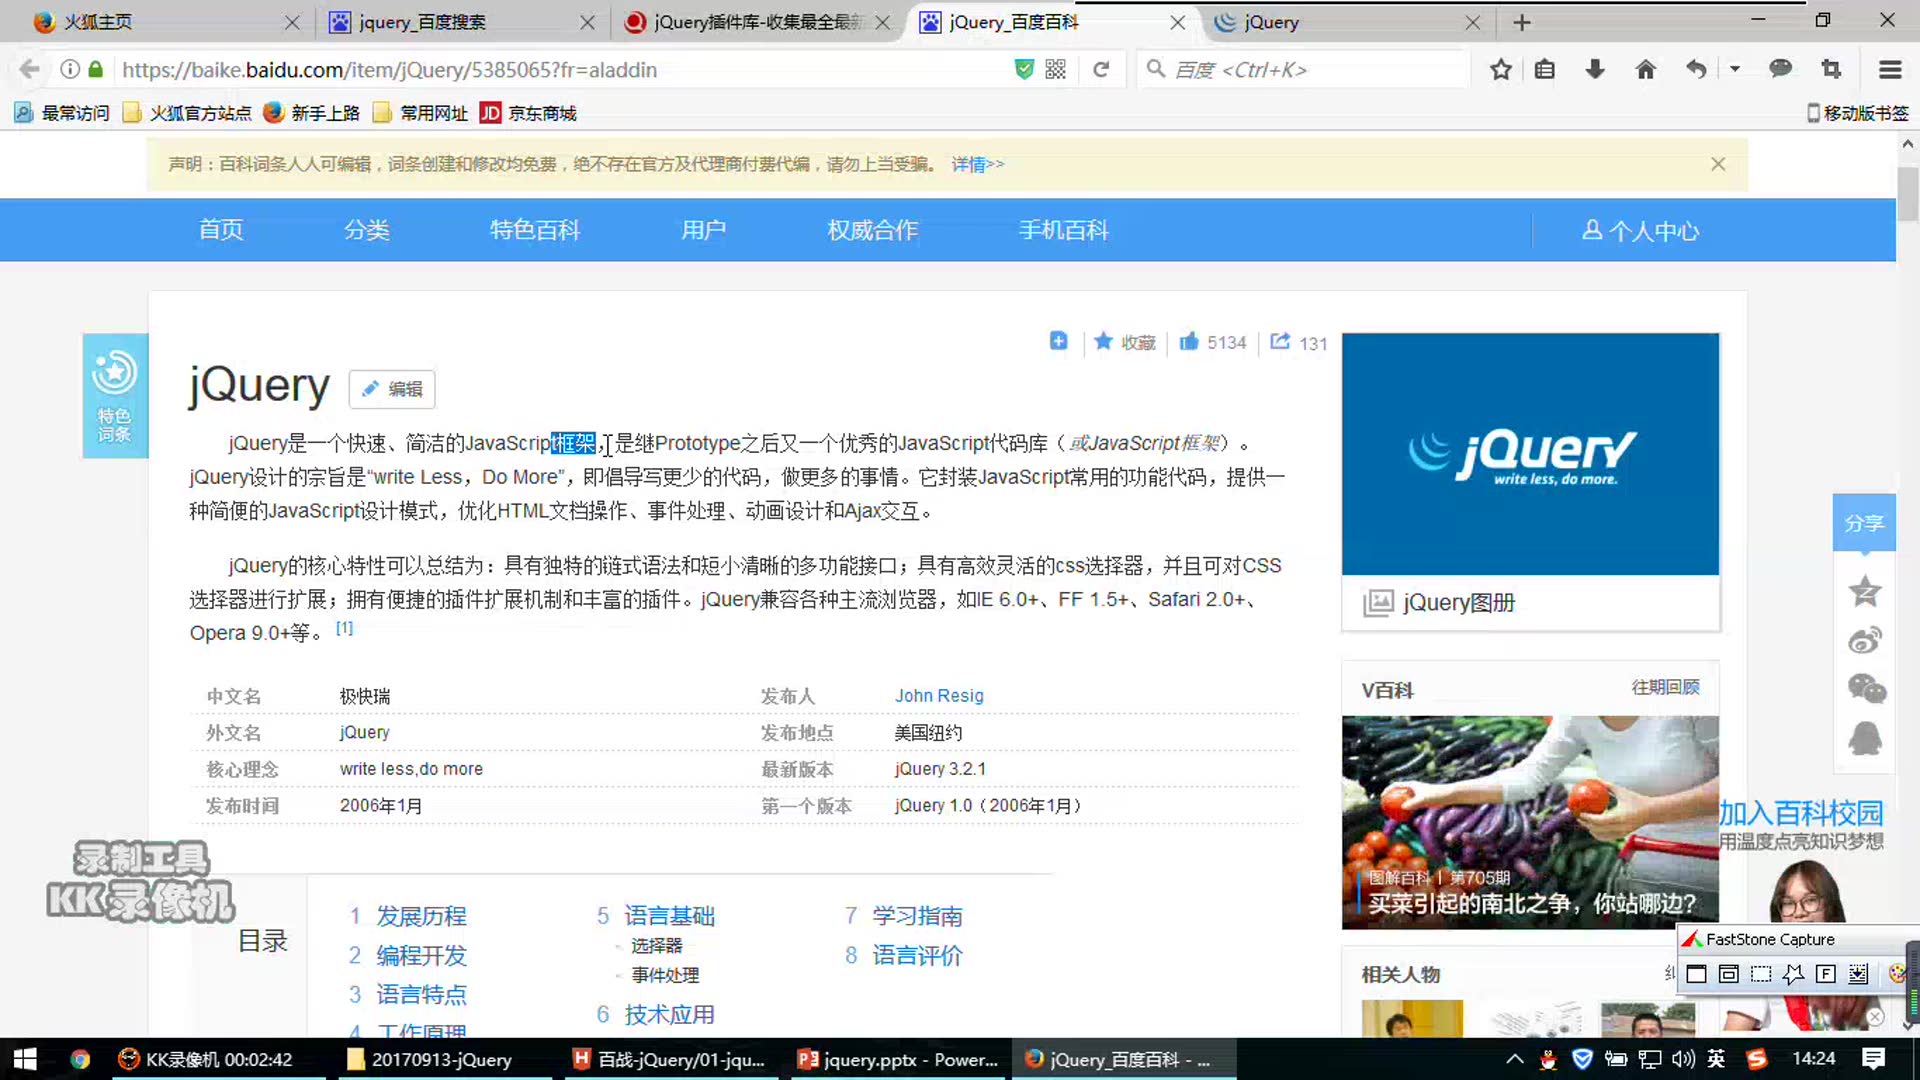Image resolution: width=1920 pixels, height=1080 pixels.
Task: Dismiss the yellow notice banner
Action: click(1718, 164)
